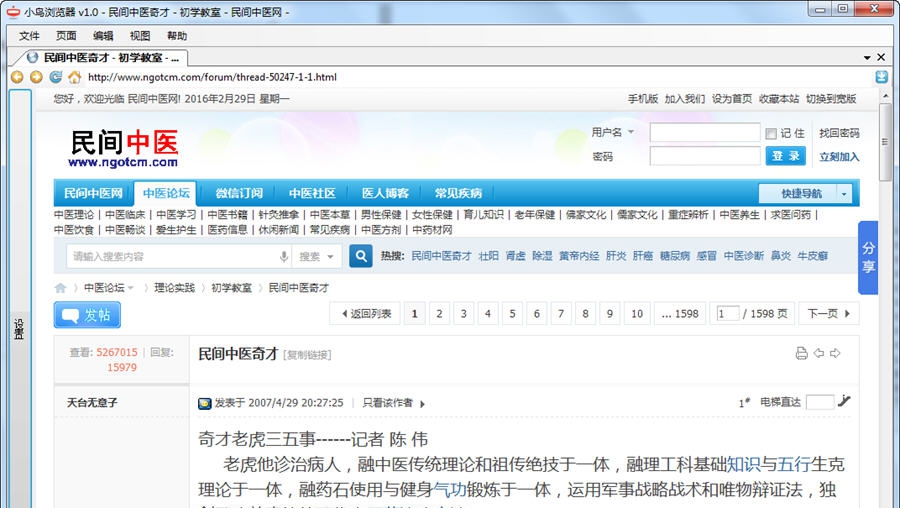The image size is (900, 508).
Task: Open the 帮助 menu
Action: (177, 36)
